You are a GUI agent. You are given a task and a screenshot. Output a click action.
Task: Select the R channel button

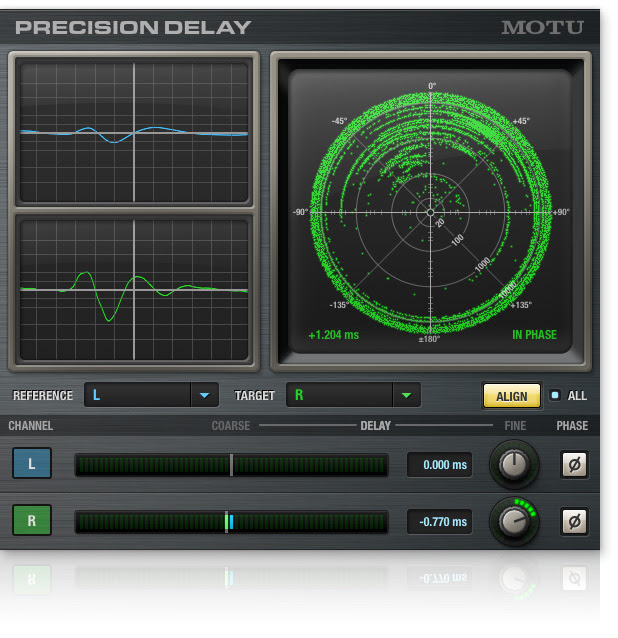click(32, 520)
